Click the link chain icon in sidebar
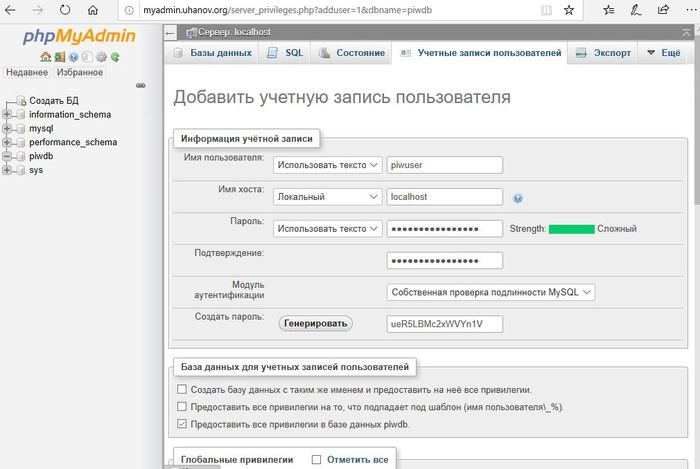 coord(141,86)
